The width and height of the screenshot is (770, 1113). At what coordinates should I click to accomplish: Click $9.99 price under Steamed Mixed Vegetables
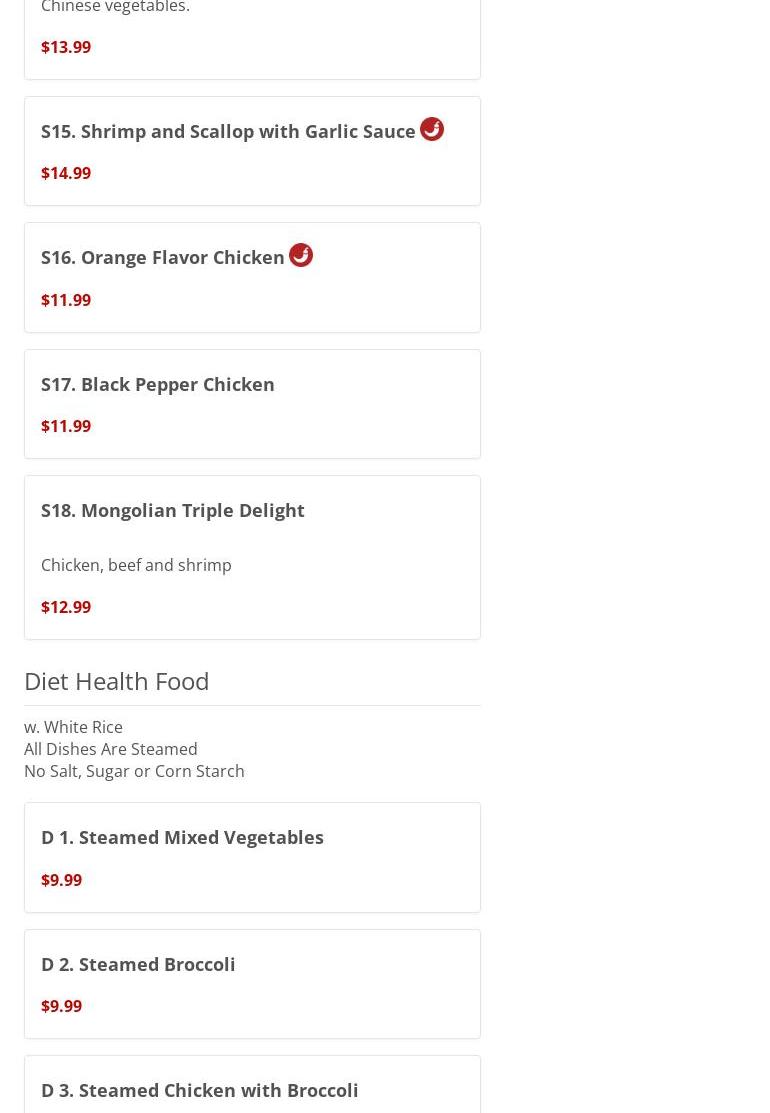coord(62,880)
